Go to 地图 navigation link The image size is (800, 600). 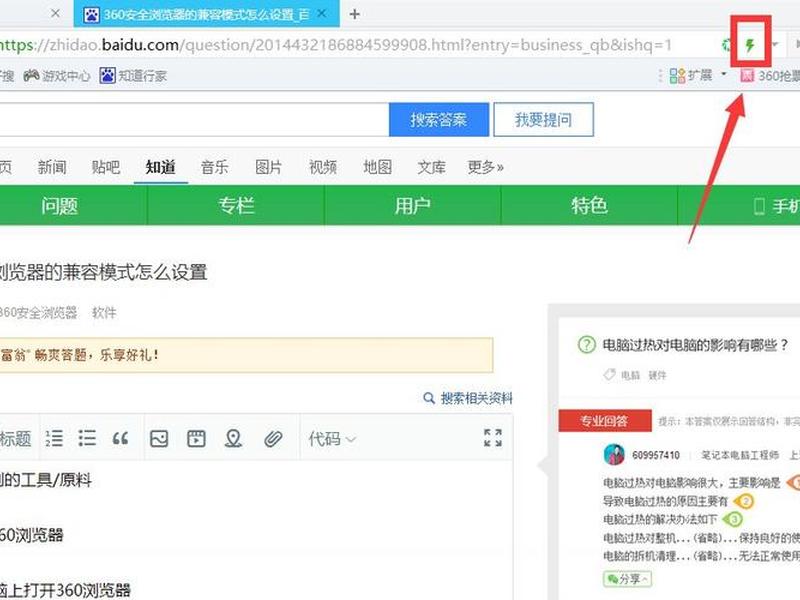(x=378, y=167)
